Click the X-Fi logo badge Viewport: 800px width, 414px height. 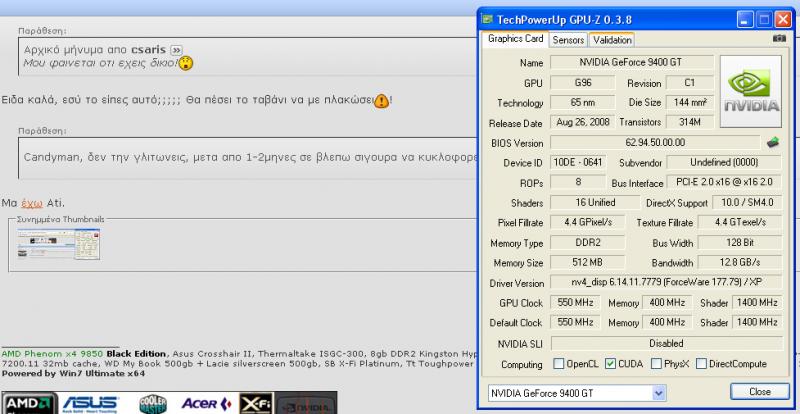pyautogui.click(x=256, y=403)
